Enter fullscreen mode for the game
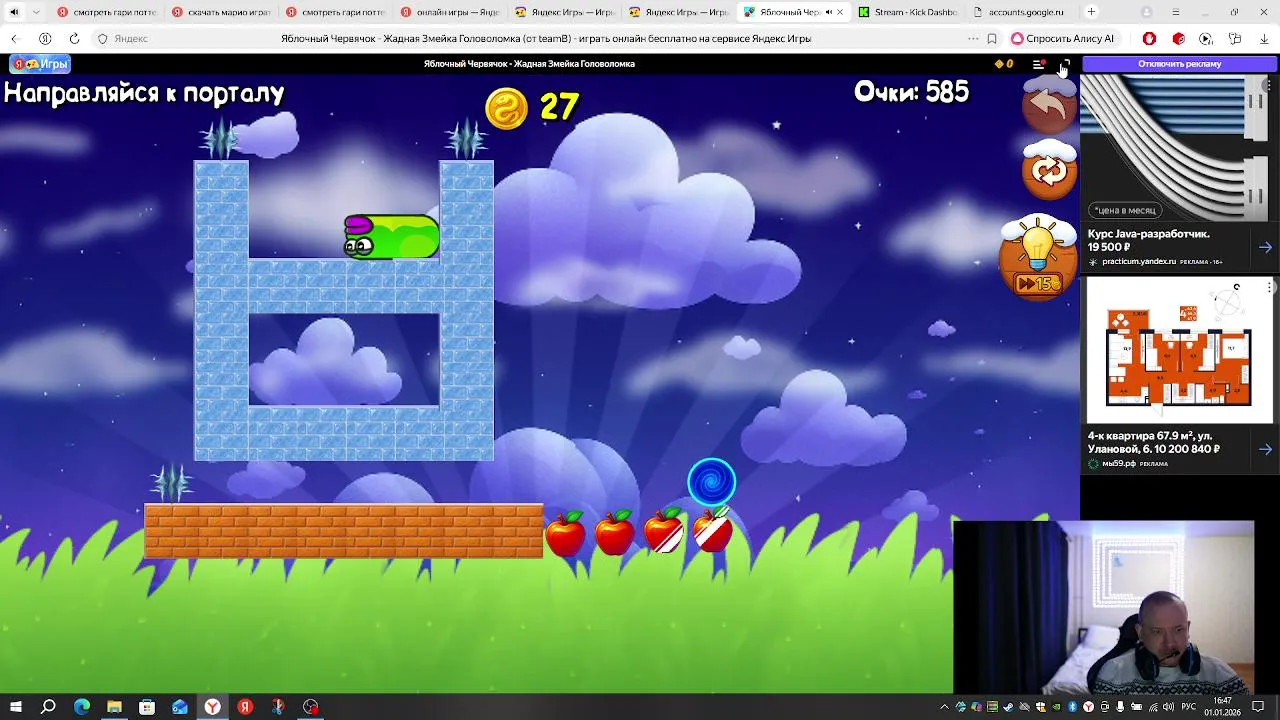Screen dimensions: 1280x720 click(1065, 64)
